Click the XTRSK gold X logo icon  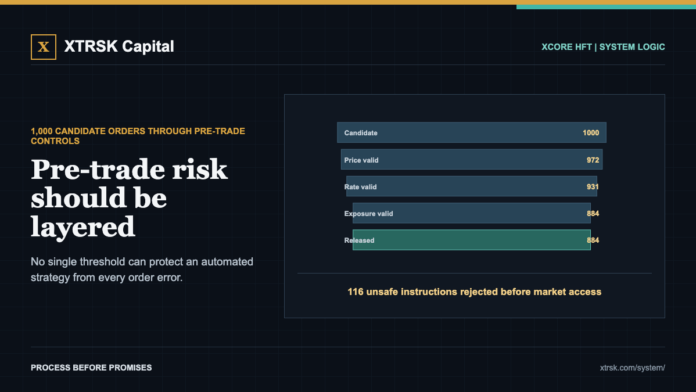tap(44, 47)
